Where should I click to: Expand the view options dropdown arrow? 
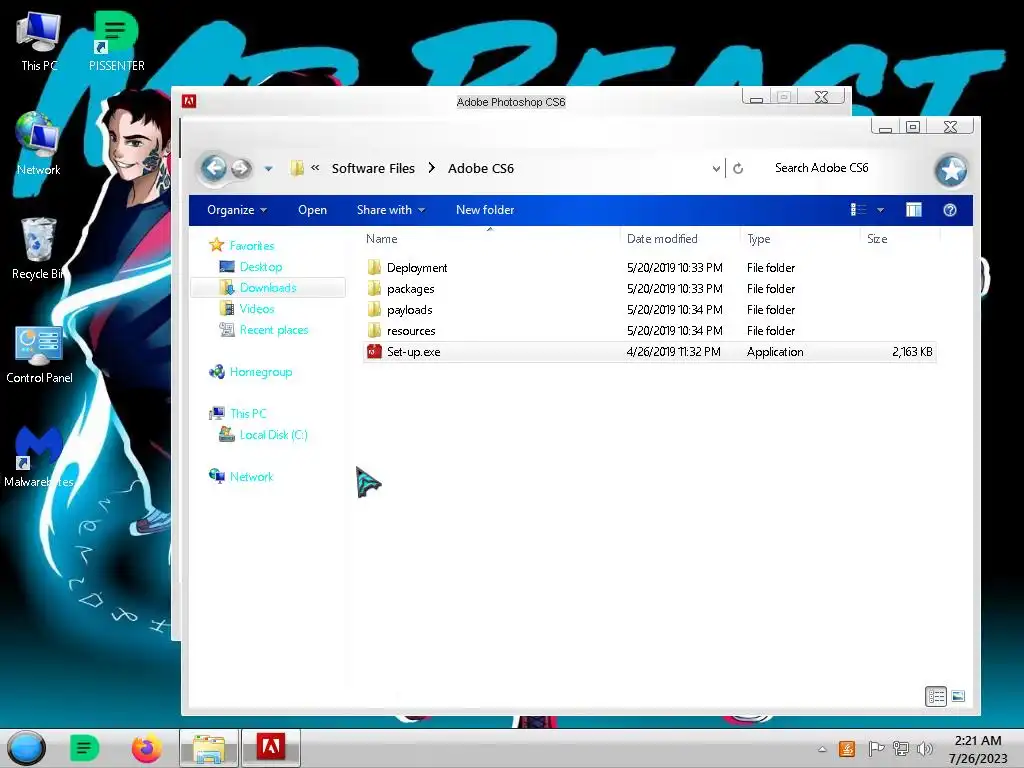(880, 210)
